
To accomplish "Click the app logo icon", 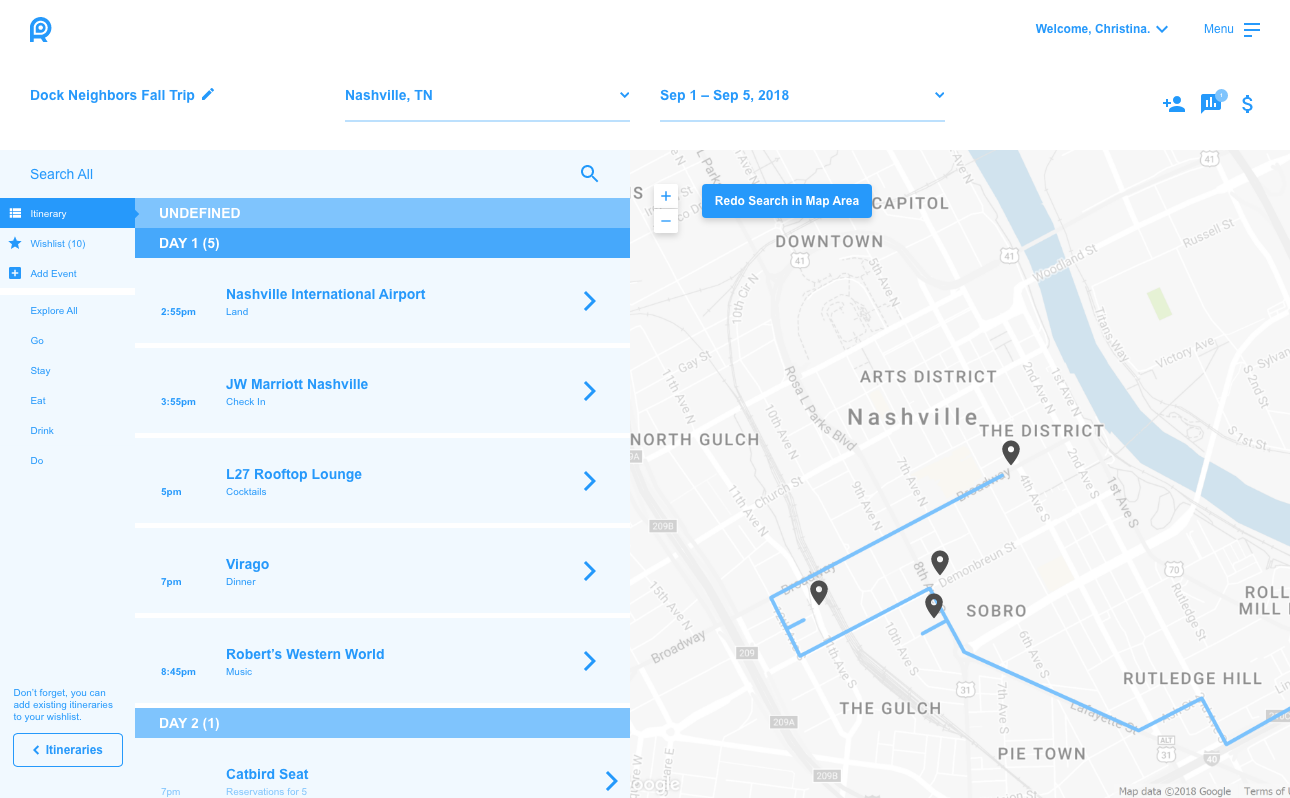I will click(40, 29).
